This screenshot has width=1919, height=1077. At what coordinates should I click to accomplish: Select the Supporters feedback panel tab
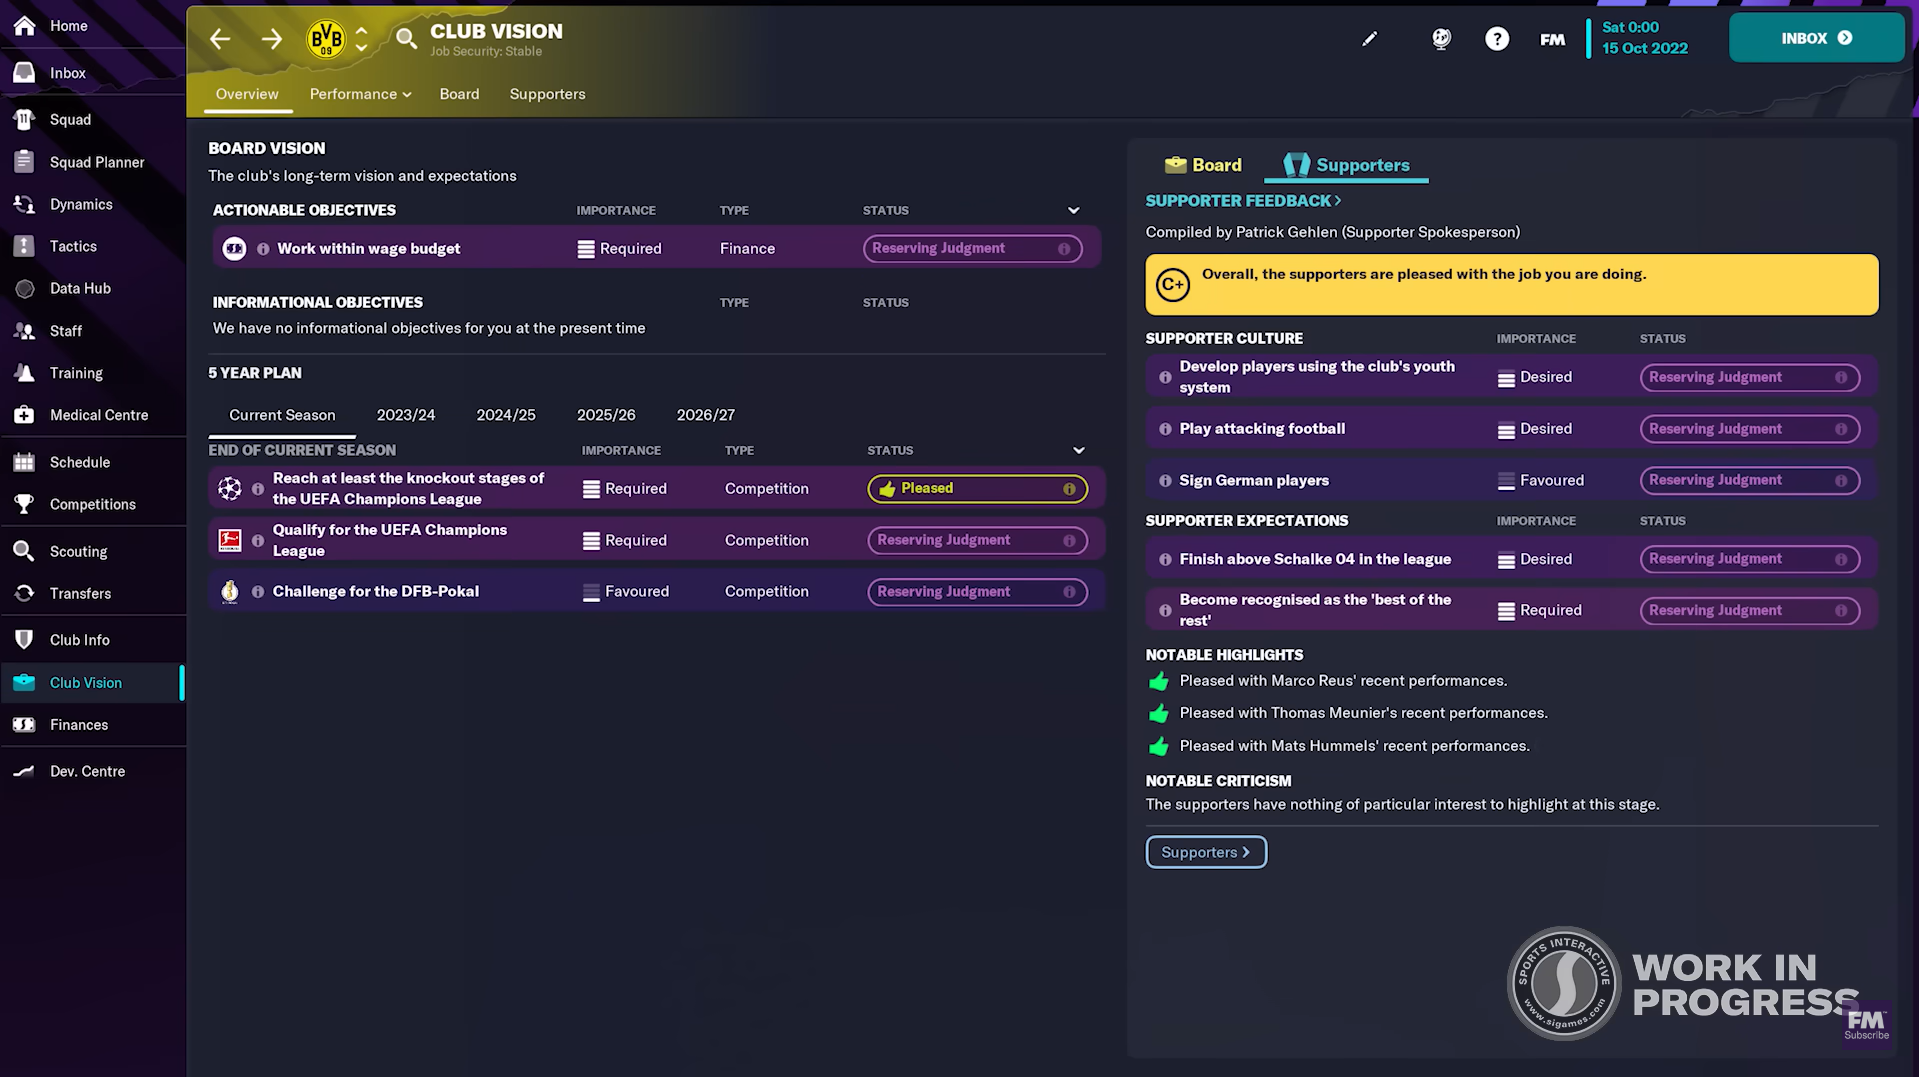click(1346, 165)
